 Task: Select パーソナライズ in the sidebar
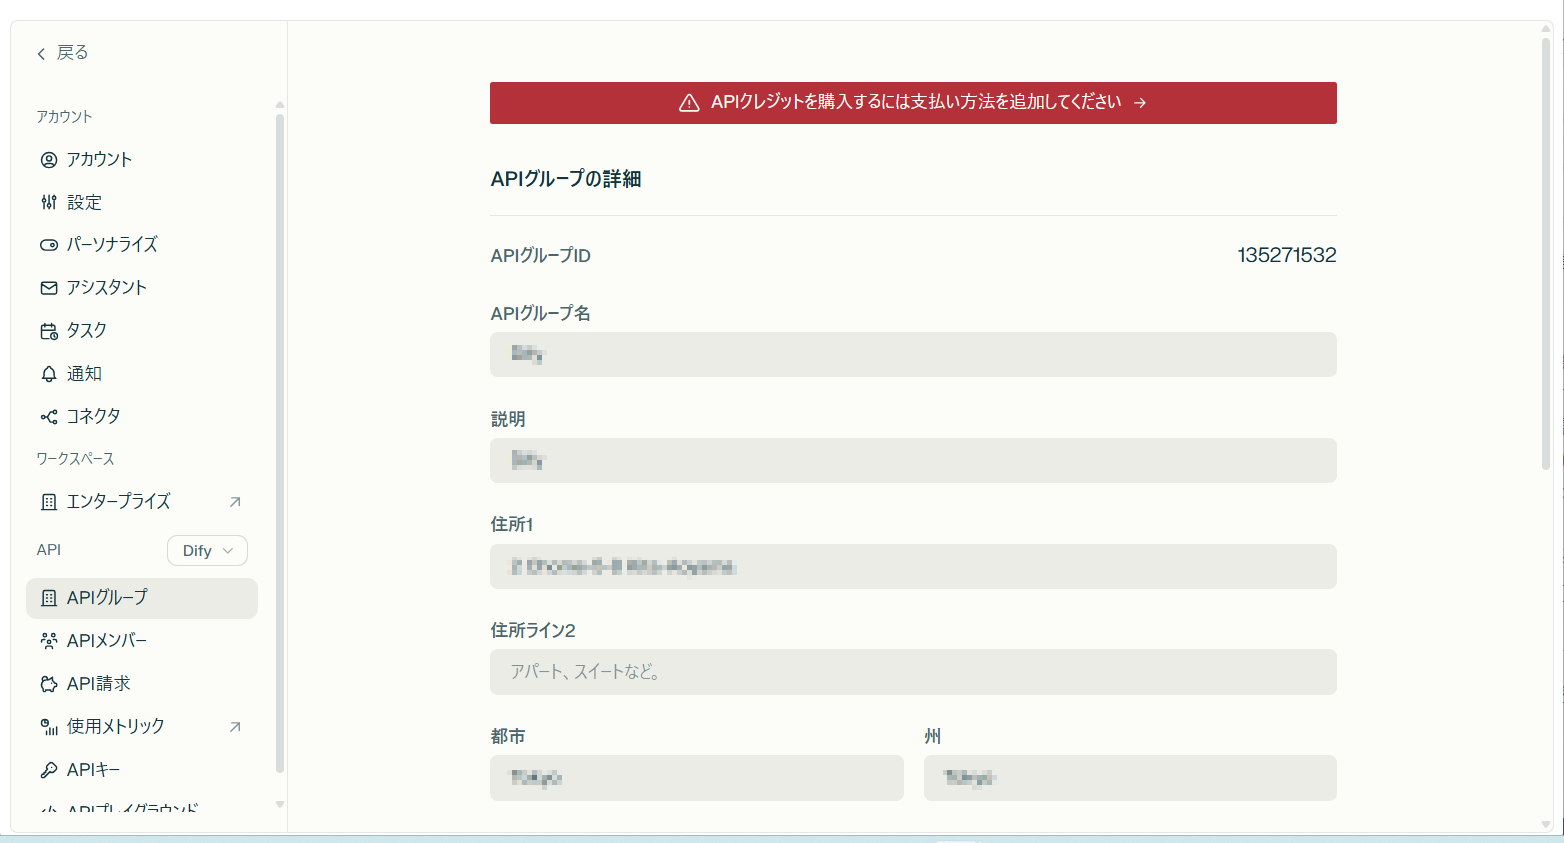[142, 245]
